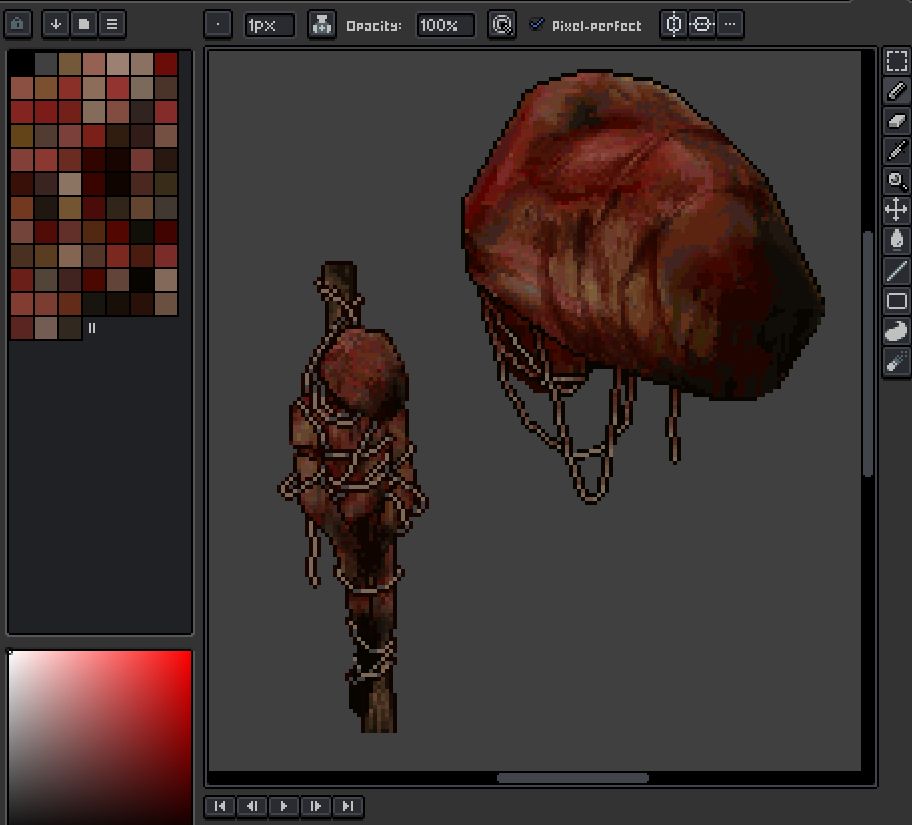Select the Move tool
This screenshot has width=912, height=825.
point(896,210)
